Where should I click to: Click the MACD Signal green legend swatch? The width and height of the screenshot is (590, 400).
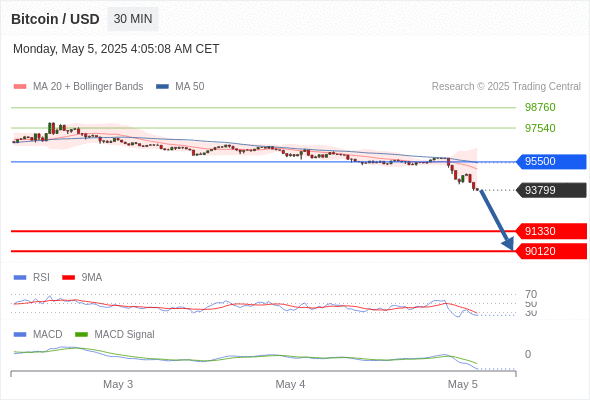[81, 334]
